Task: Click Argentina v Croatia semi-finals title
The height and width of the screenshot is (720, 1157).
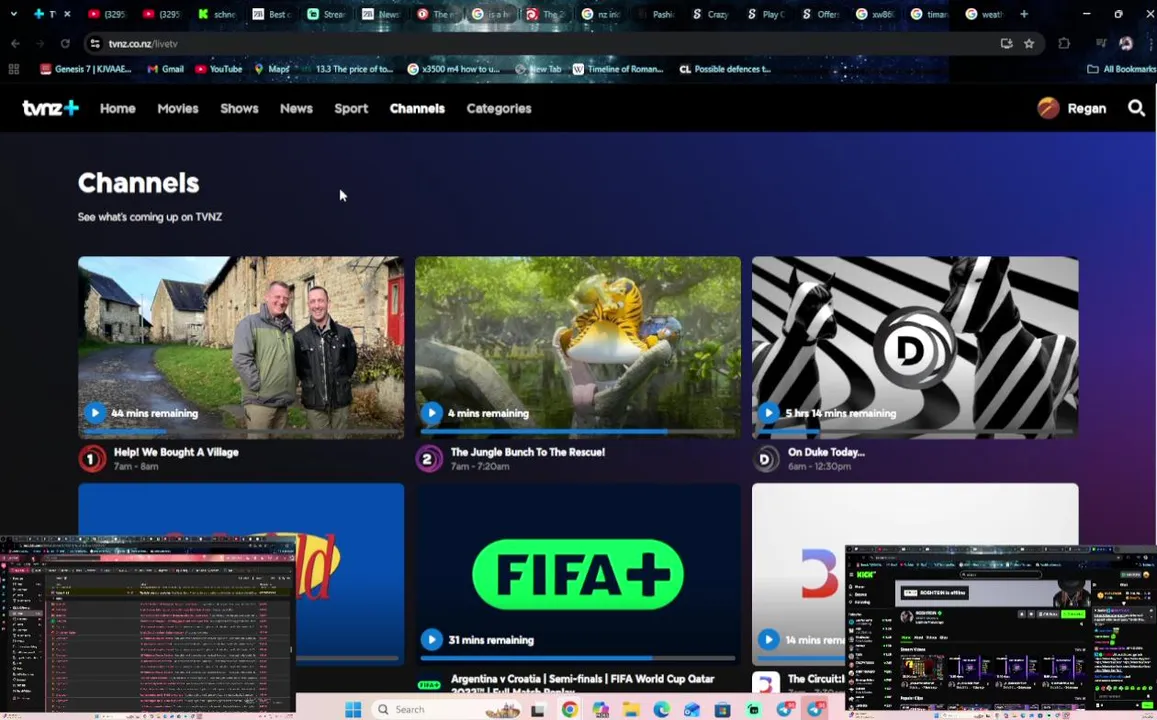Action: tap(582, 684)
